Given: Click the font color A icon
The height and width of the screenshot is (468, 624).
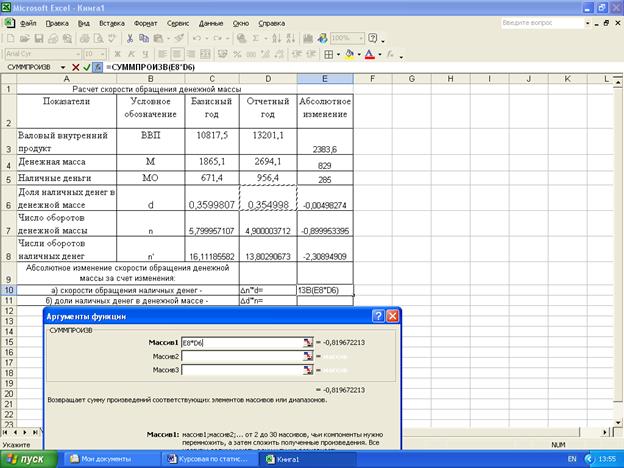Looking at the screenshot, I should tap(368, 53).
